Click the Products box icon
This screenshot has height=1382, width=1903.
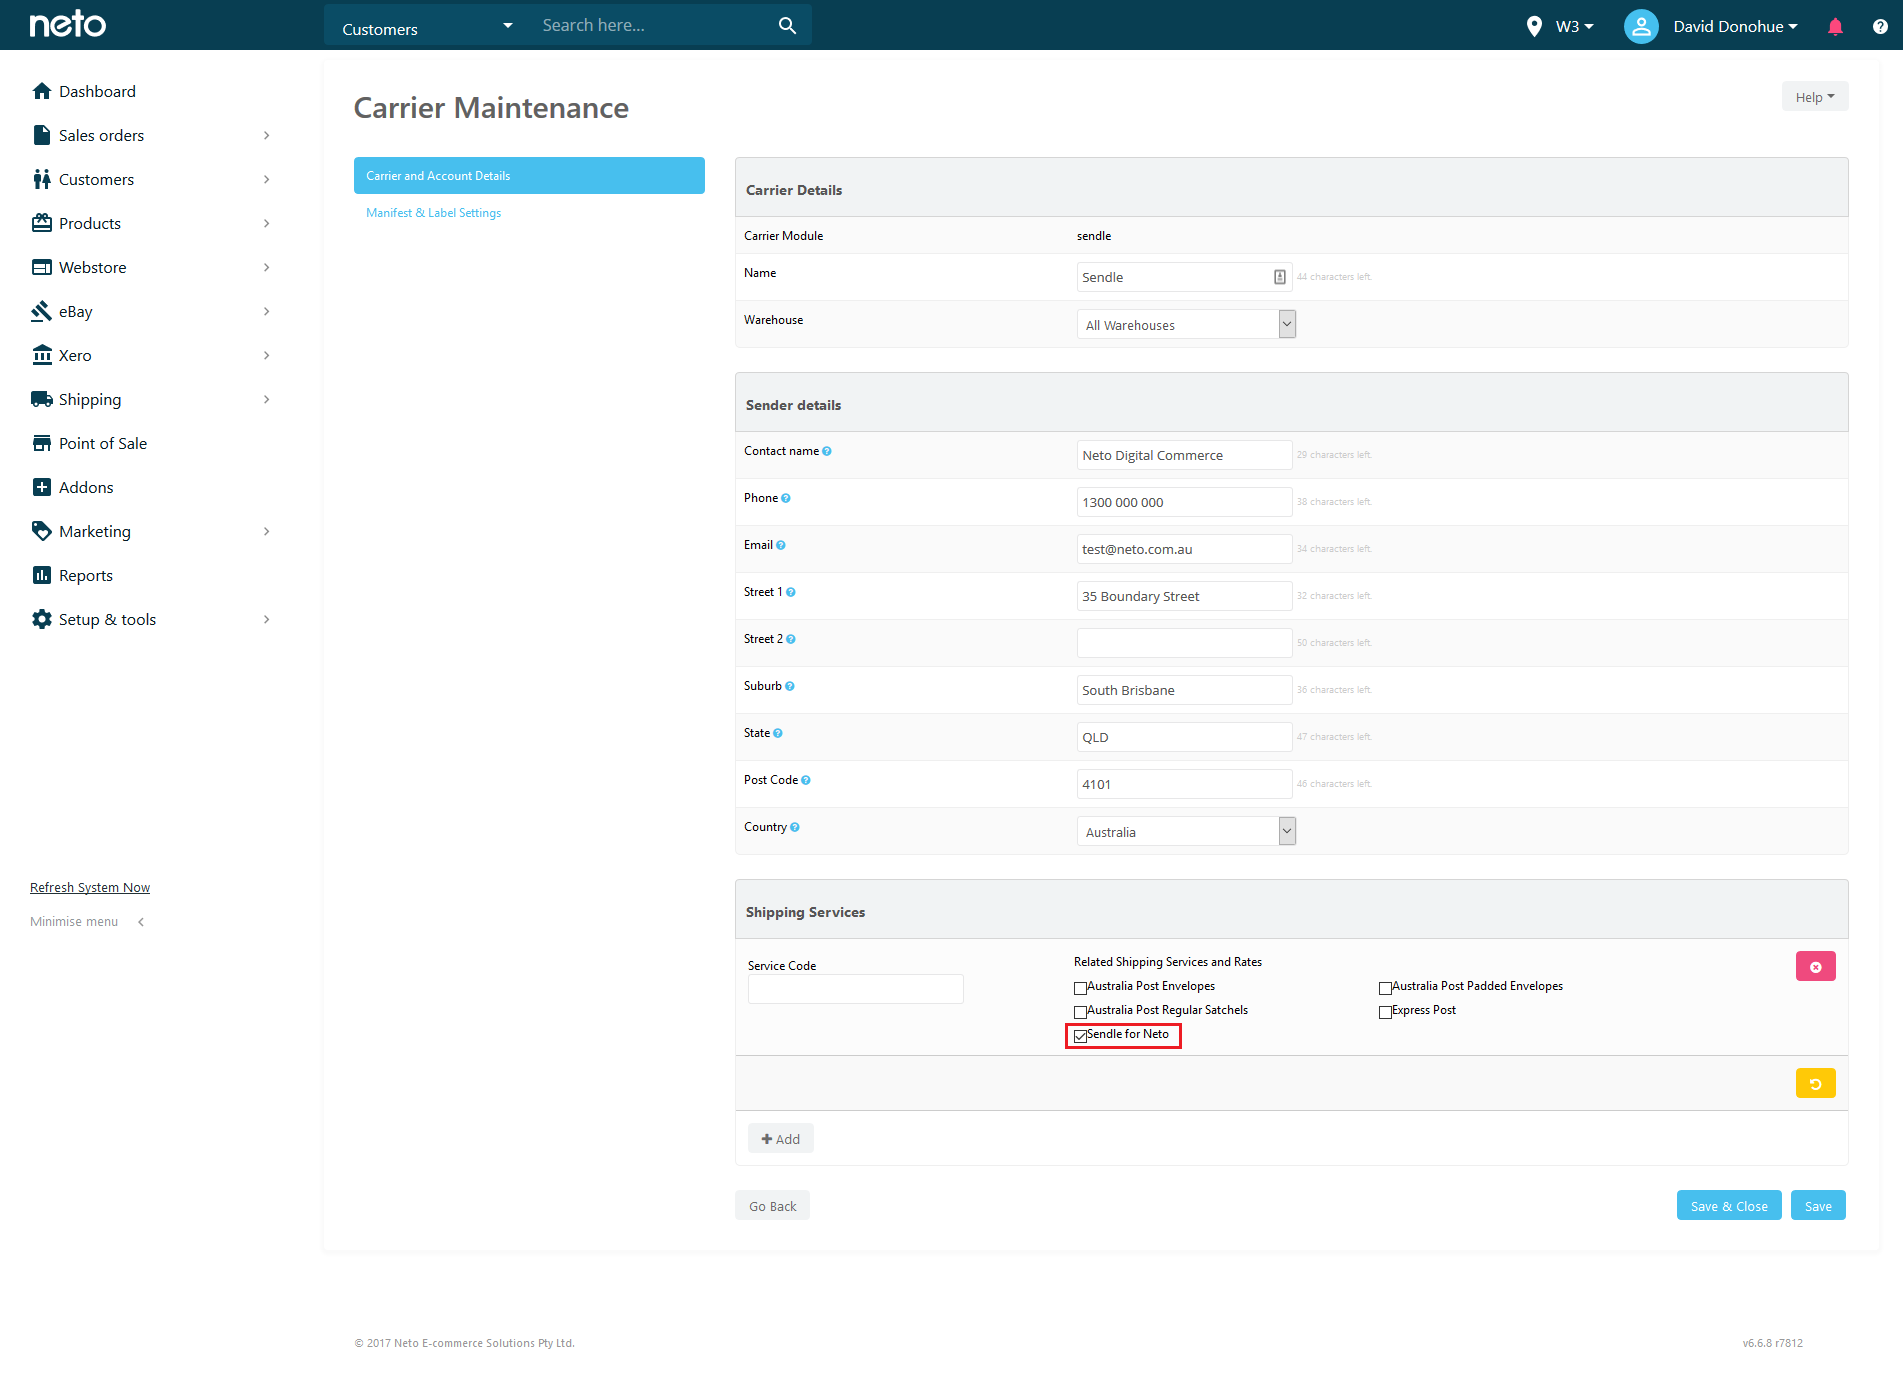pos(42,223)
